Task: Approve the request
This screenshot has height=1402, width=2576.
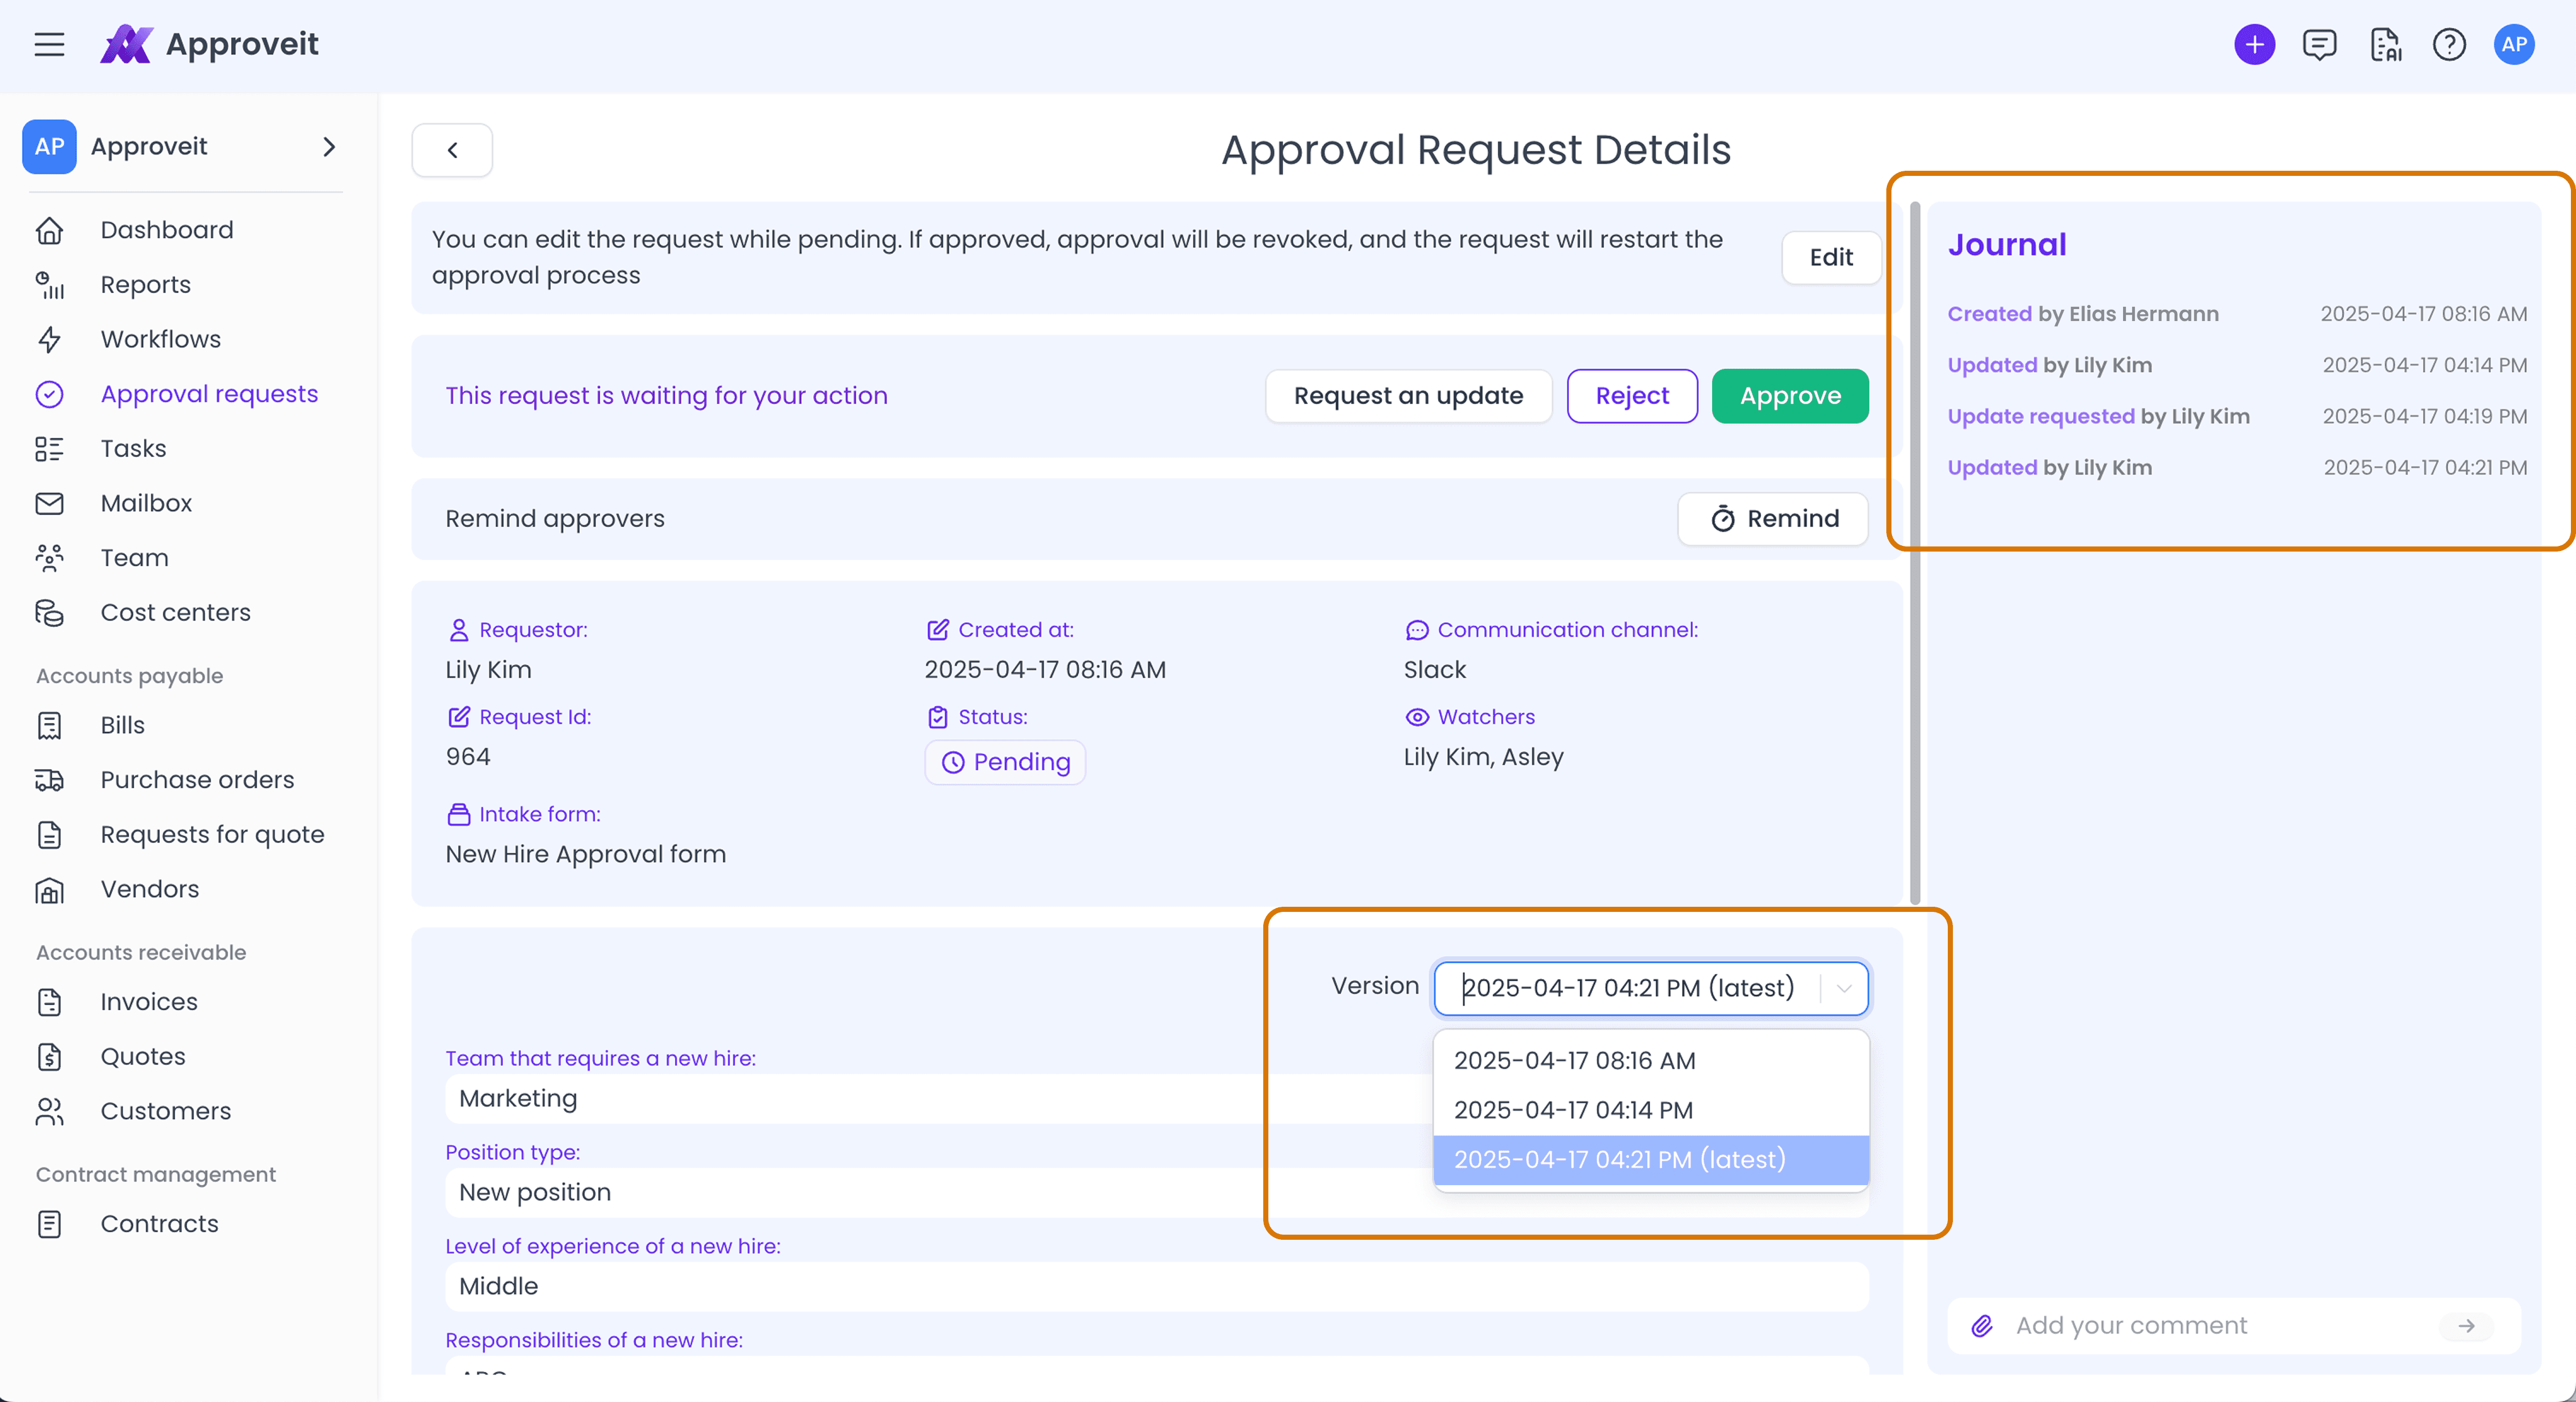Action: click(1790, 396)
